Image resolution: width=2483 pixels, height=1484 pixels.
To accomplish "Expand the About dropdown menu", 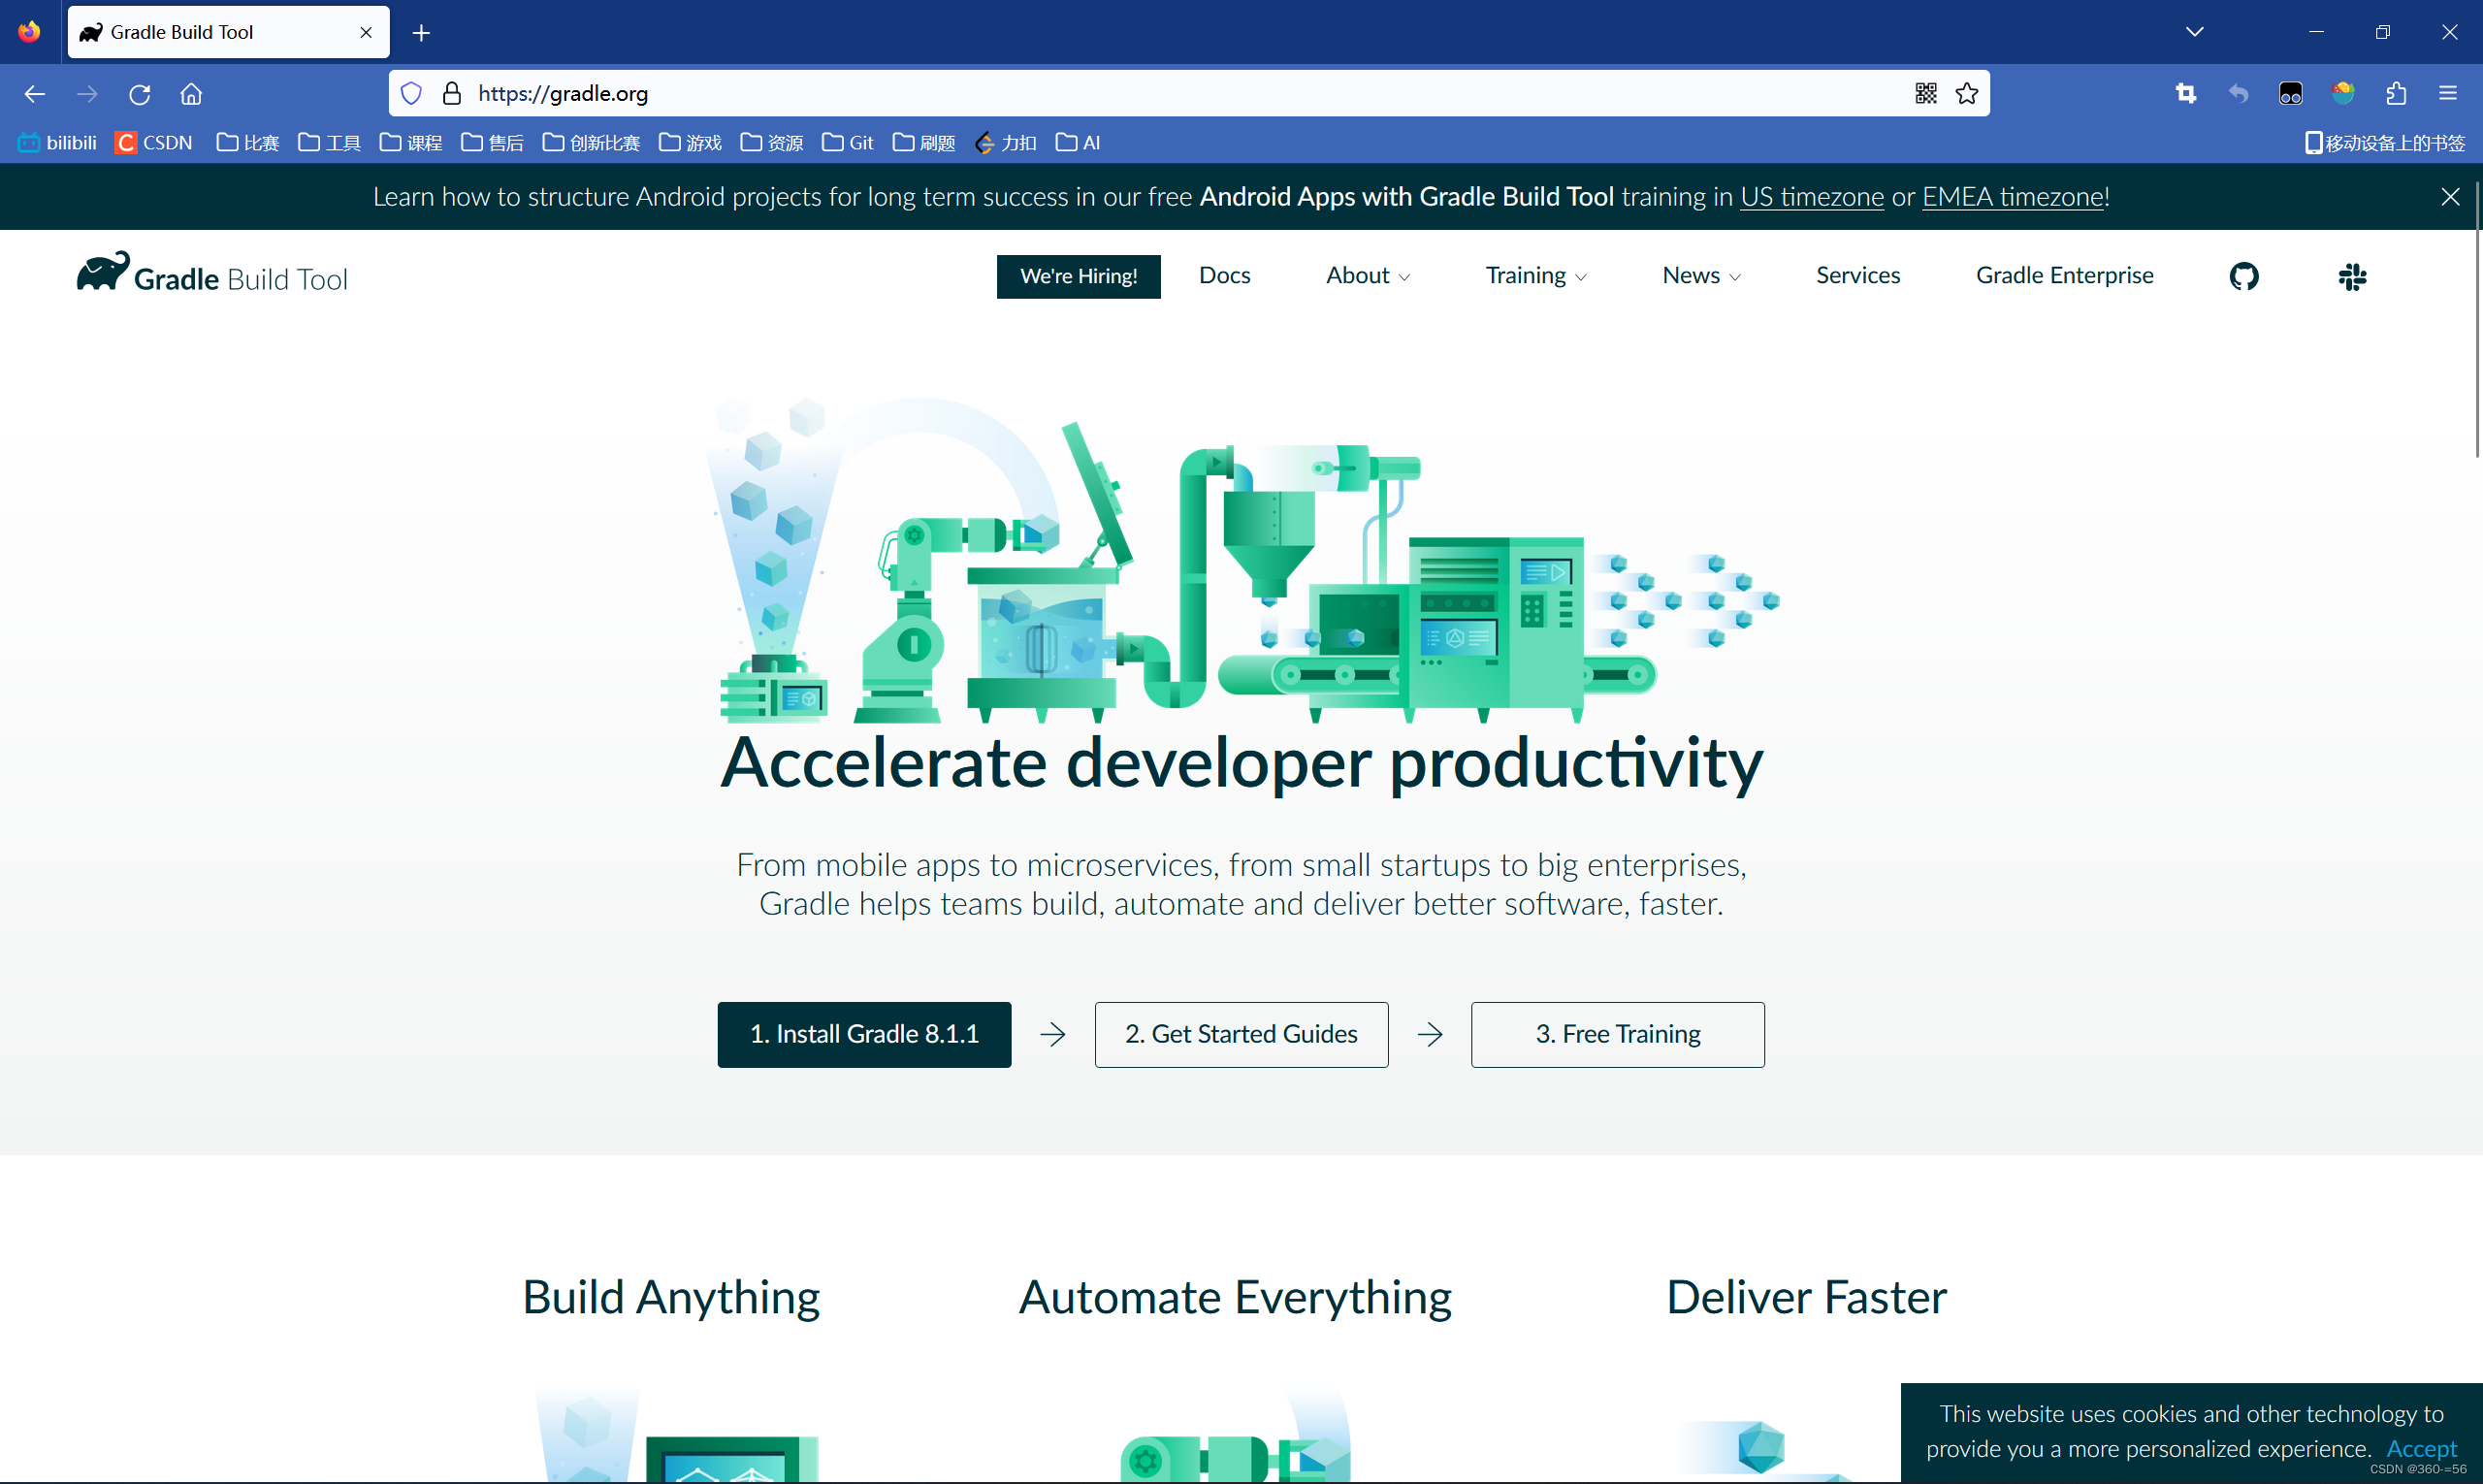I will pos(1367,276).
